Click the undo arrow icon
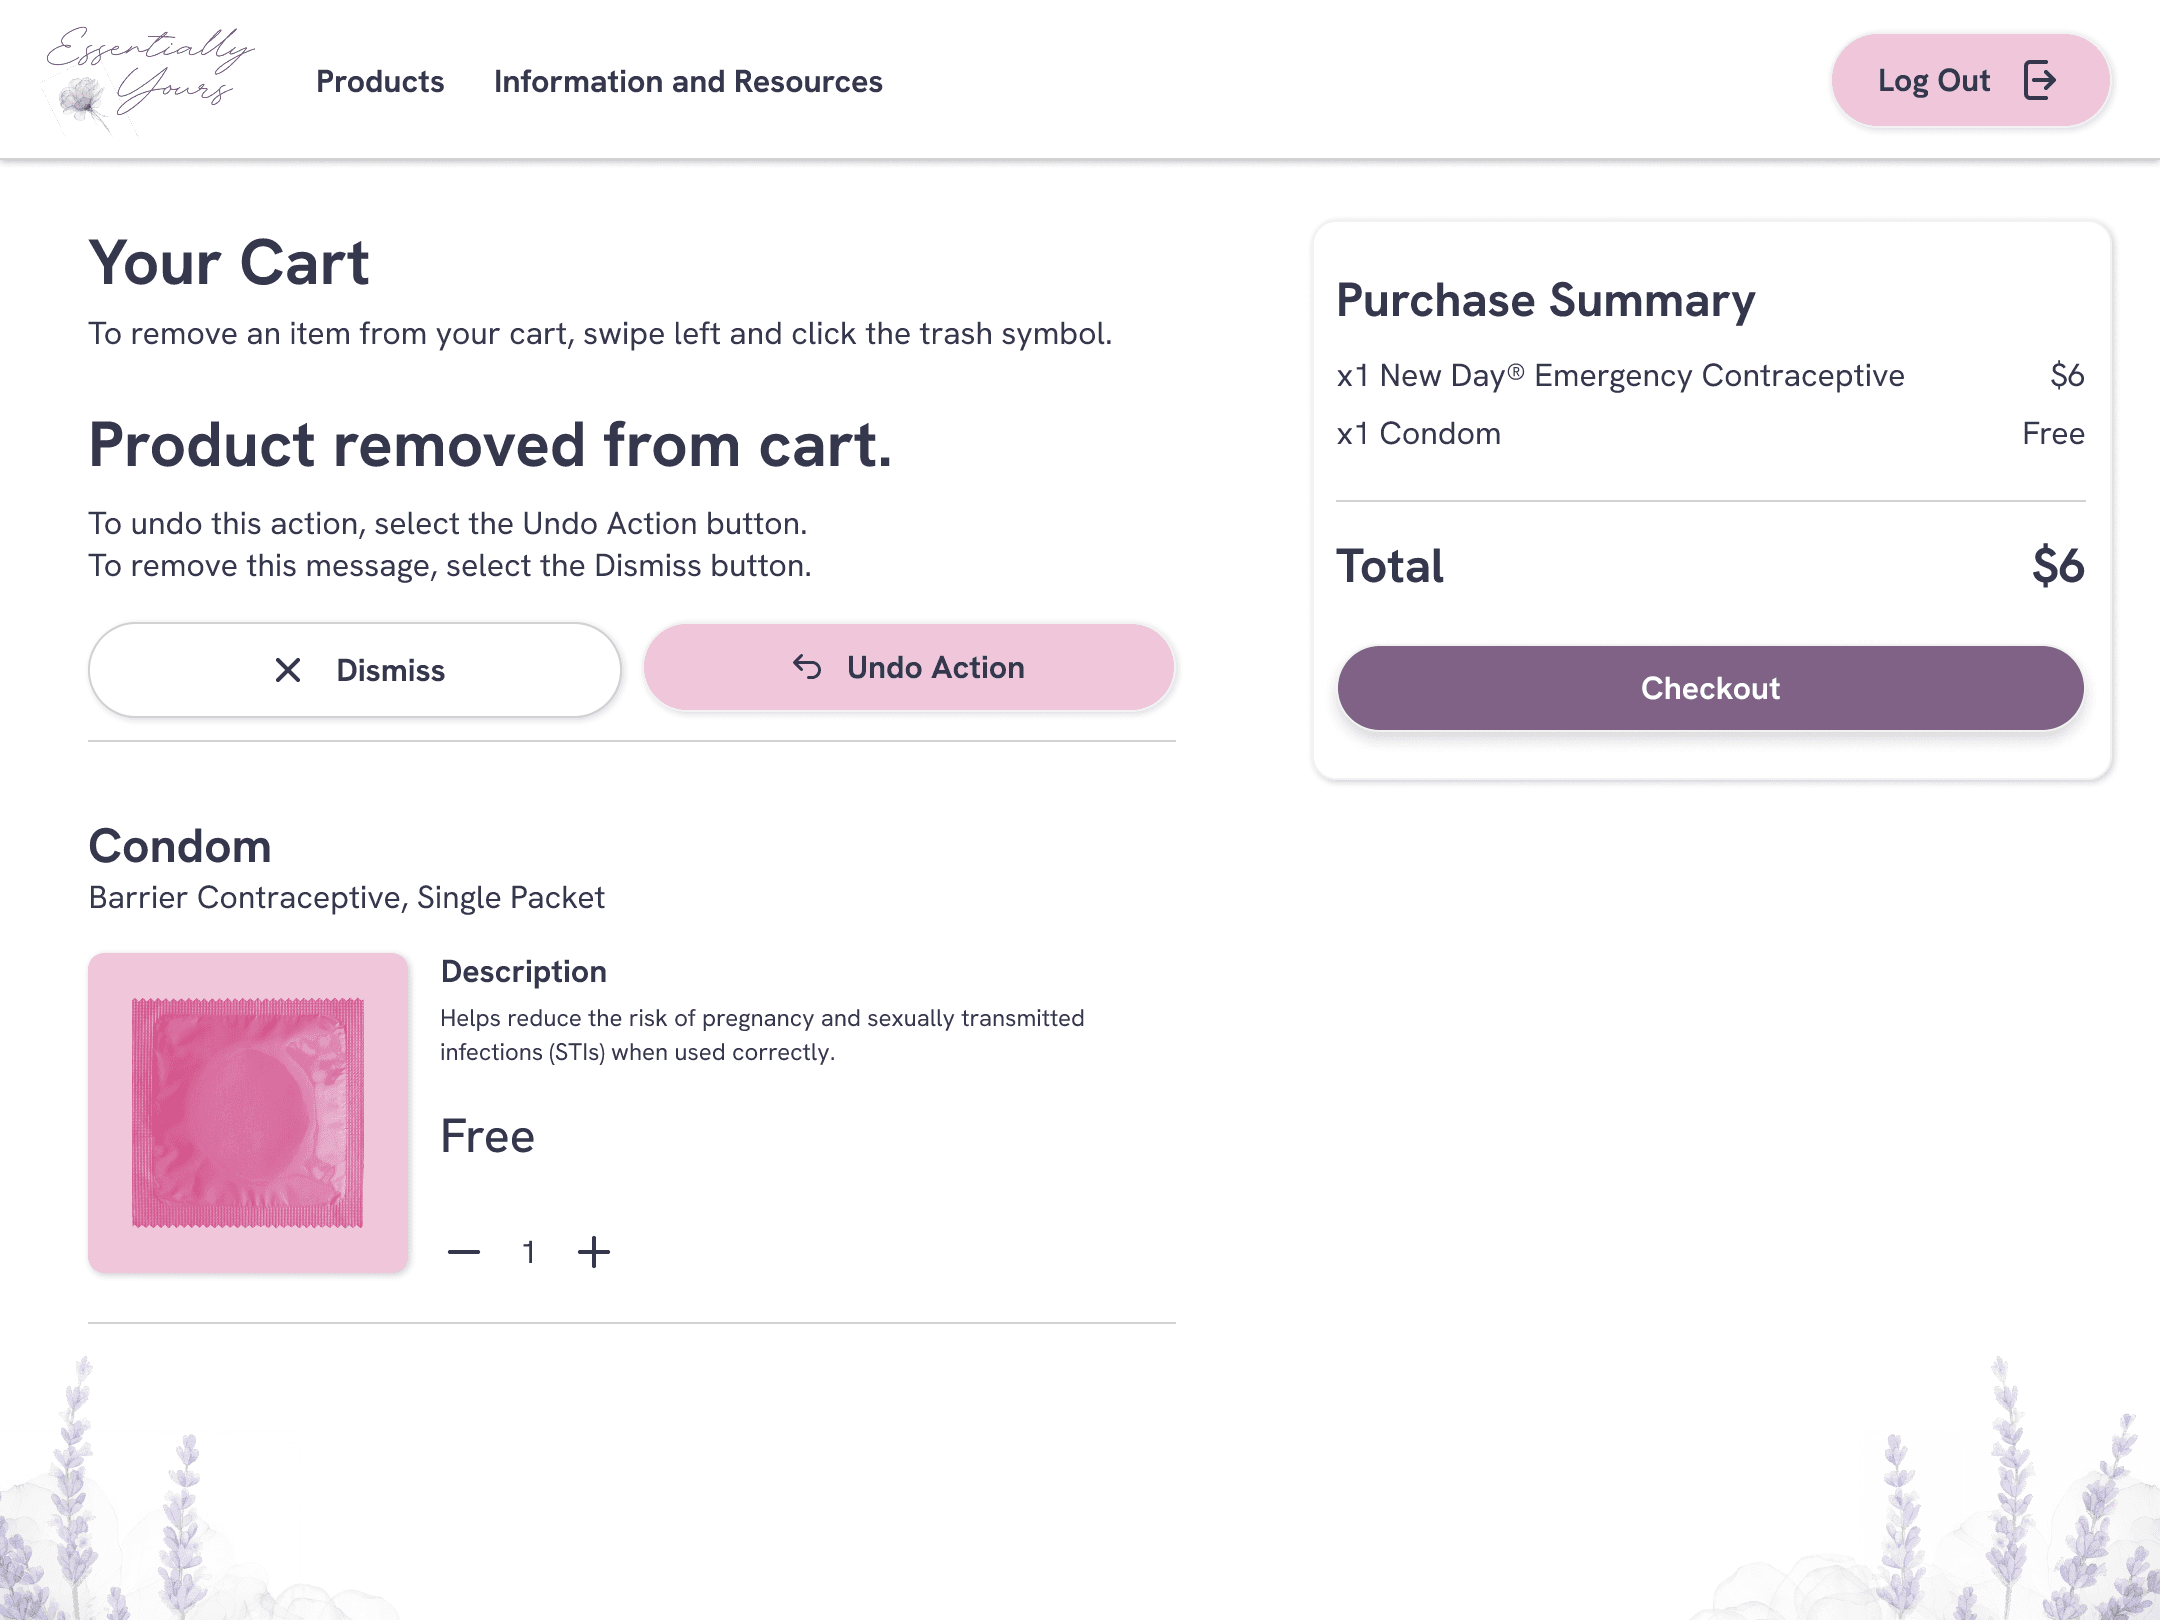Screen dimensions: 2160x1622 pyautogui.click(x=807, y=666)
